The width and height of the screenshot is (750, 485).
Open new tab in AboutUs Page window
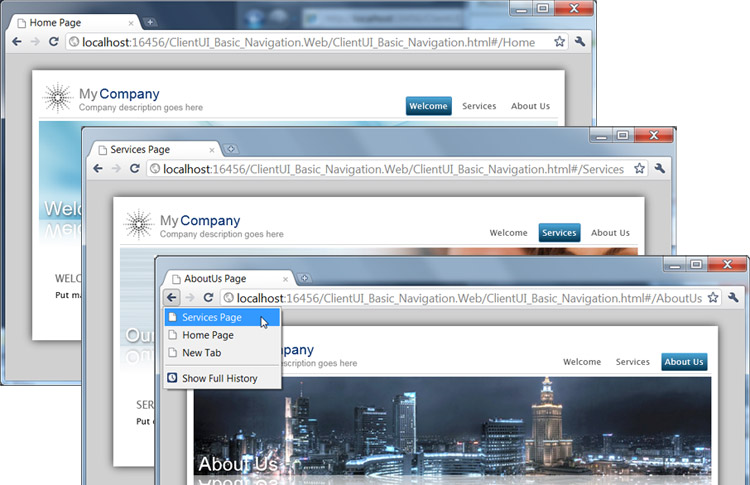click(304, 278)
